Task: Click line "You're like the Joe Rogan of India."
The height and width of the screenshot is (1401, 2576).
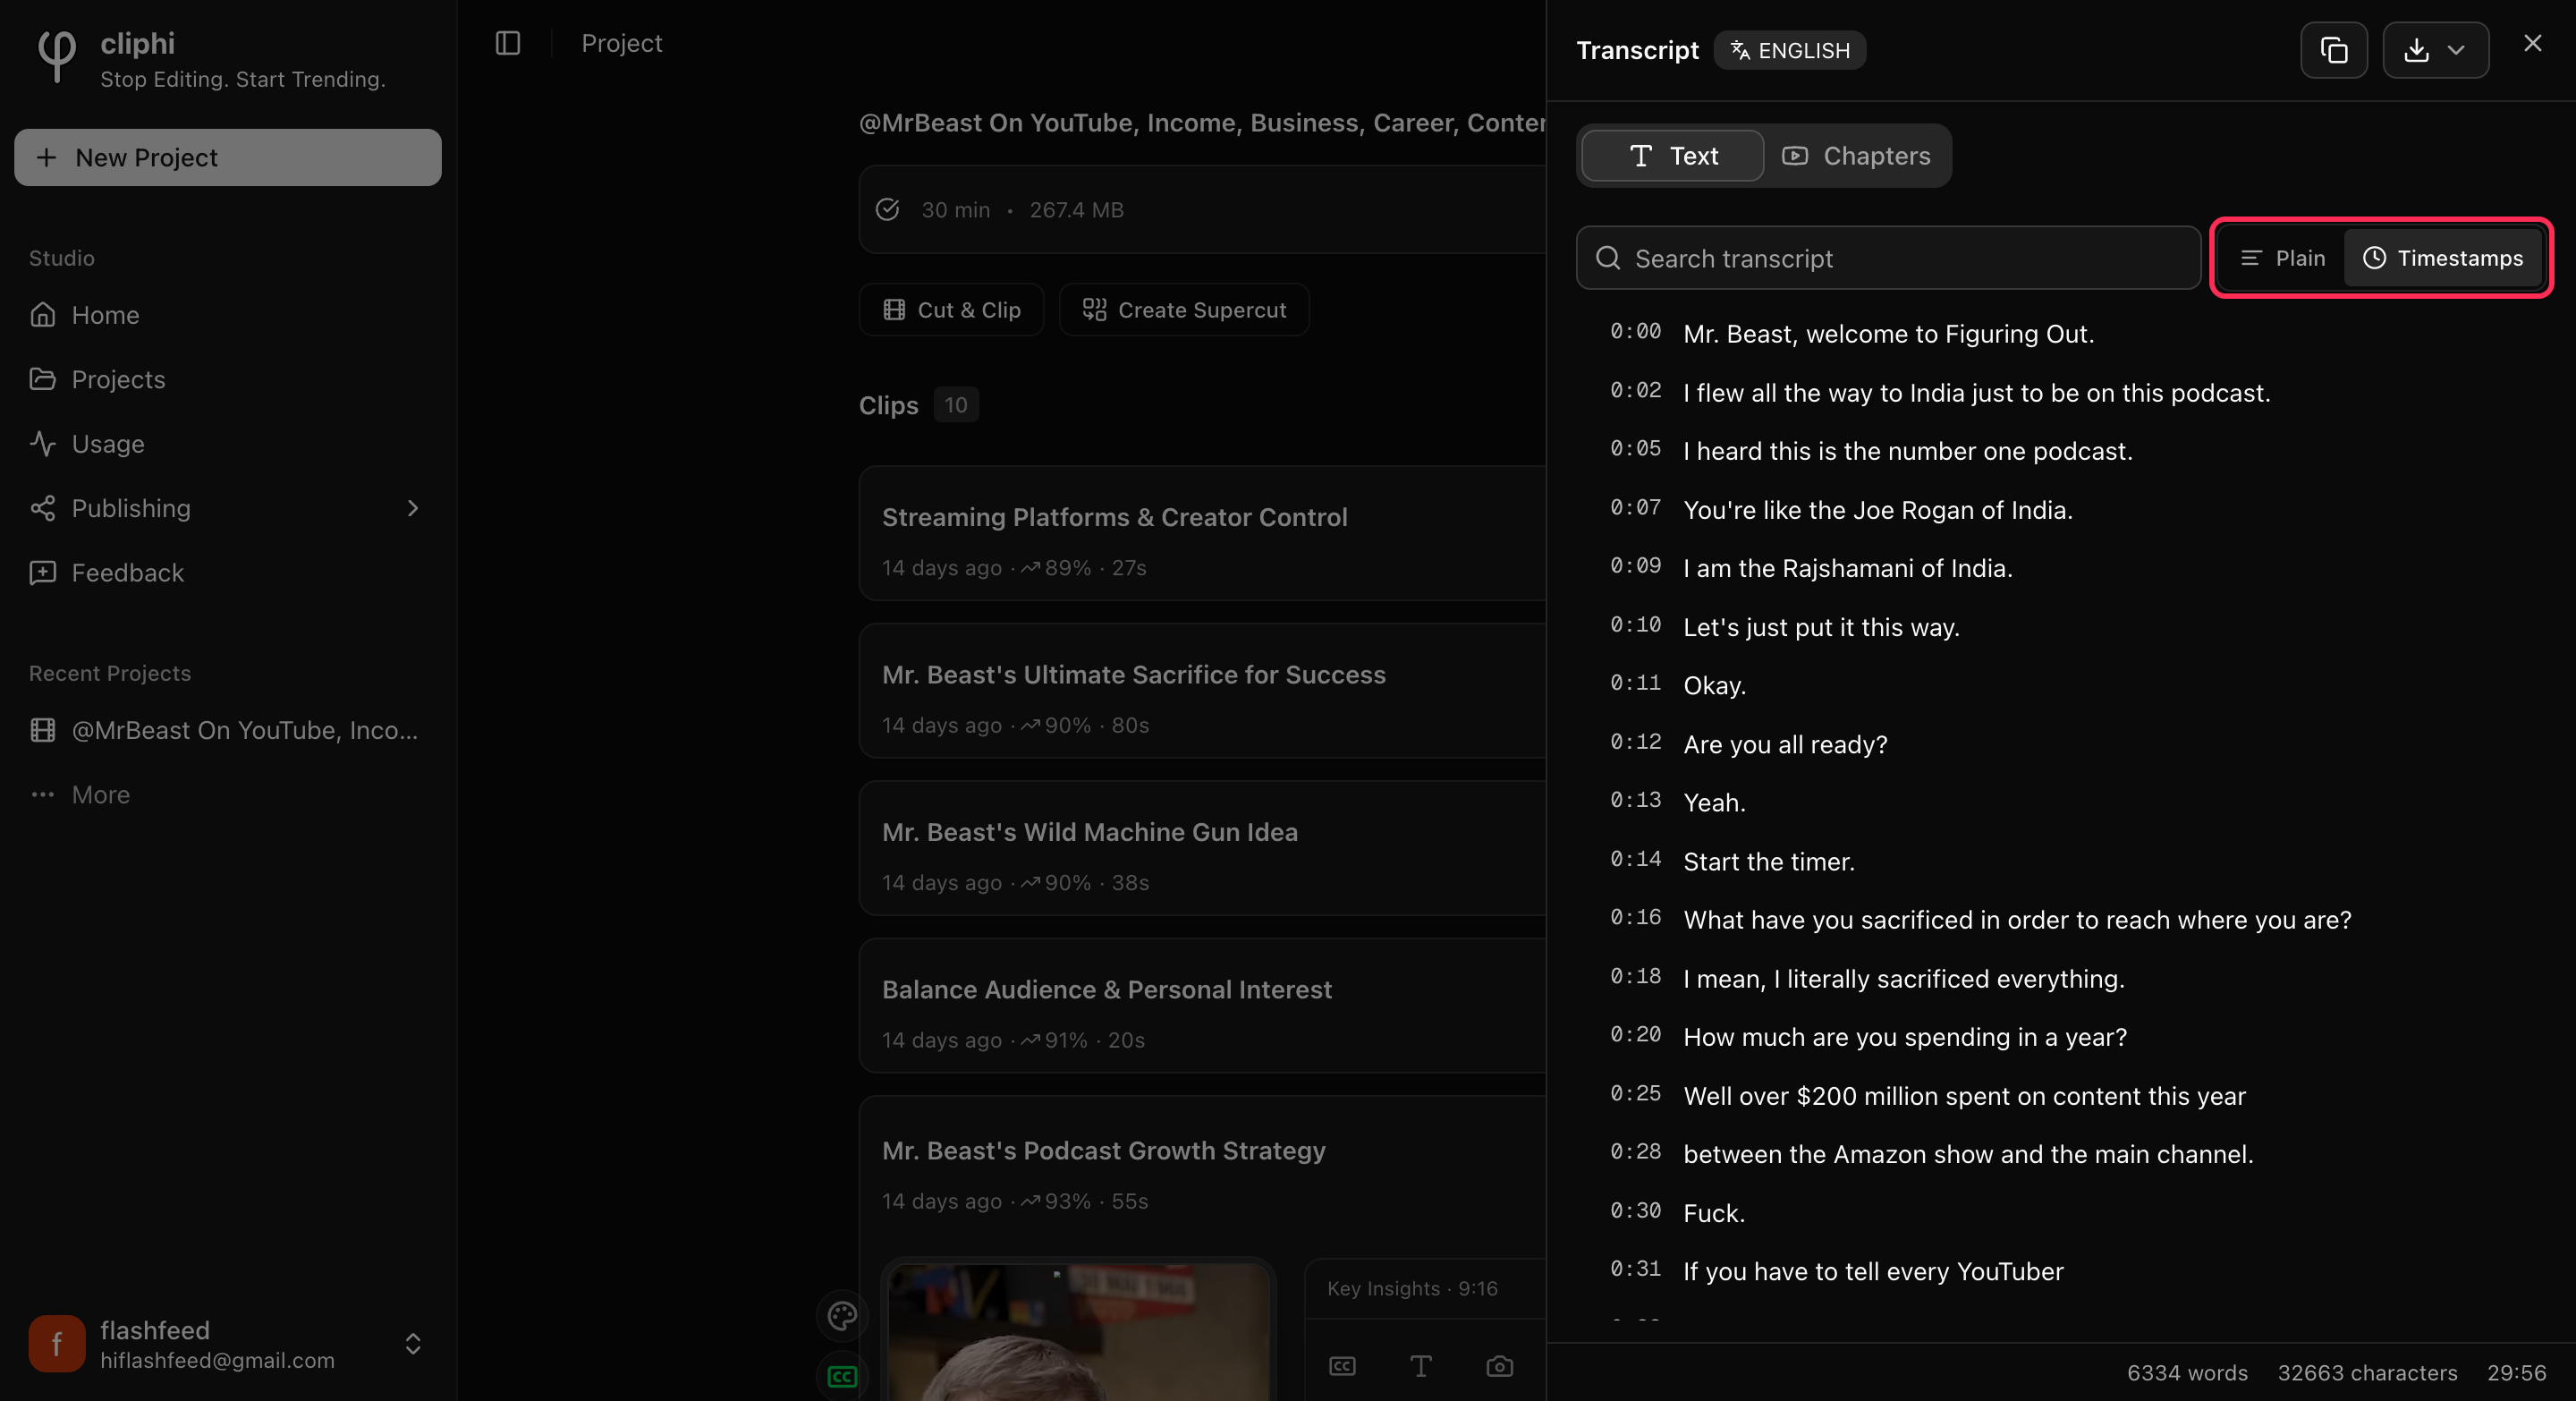Action: click(1878, 510)
